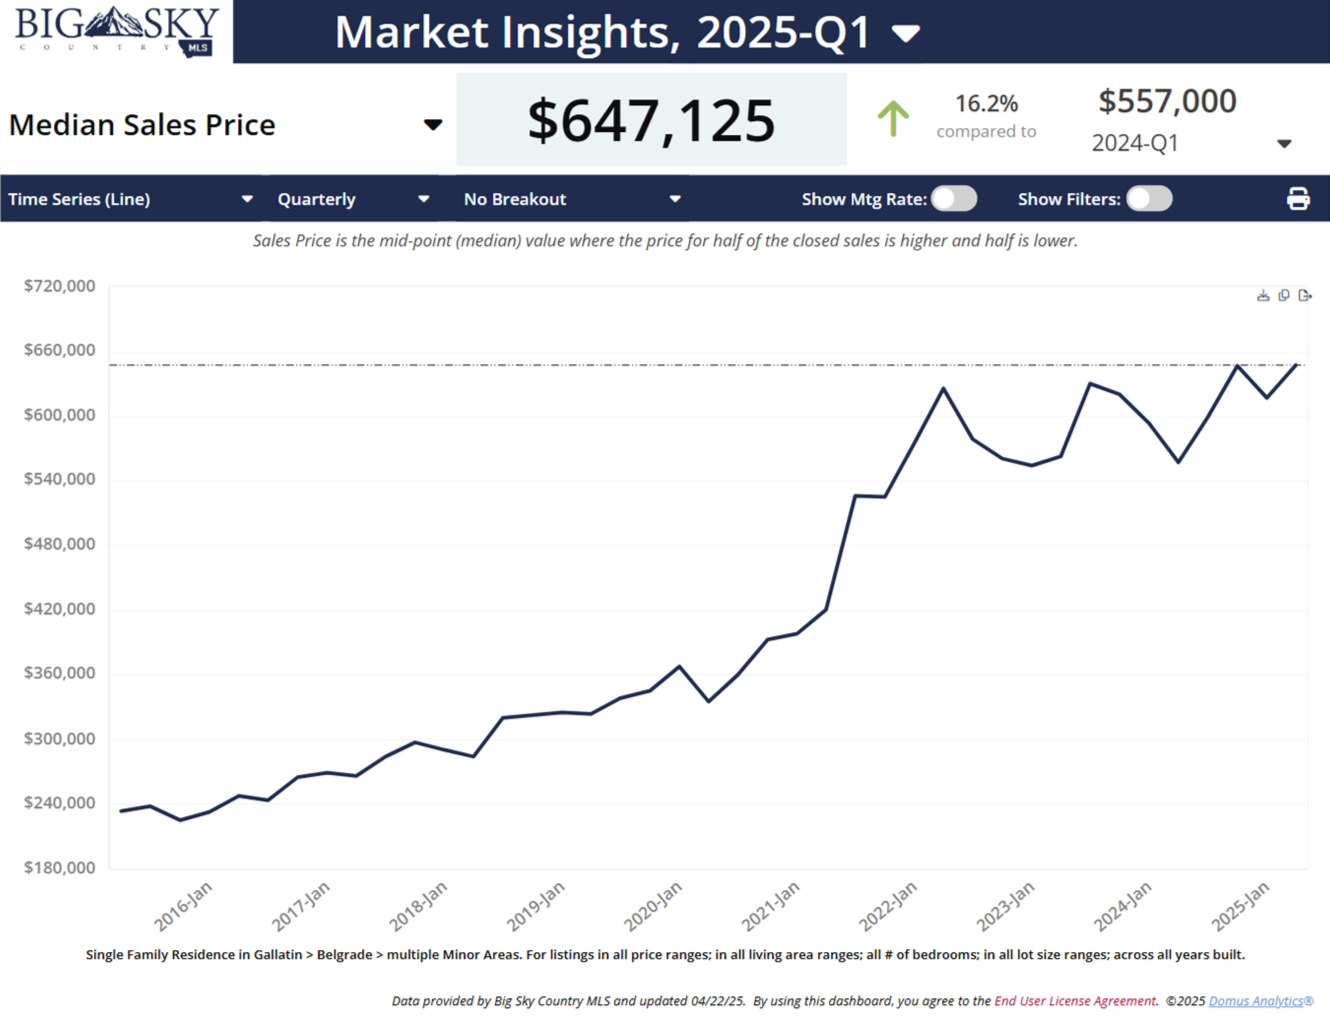1330x1020 pixels.
Task: Click the 2018-Jan x-axis label
Action: click(x=419, y=906)
